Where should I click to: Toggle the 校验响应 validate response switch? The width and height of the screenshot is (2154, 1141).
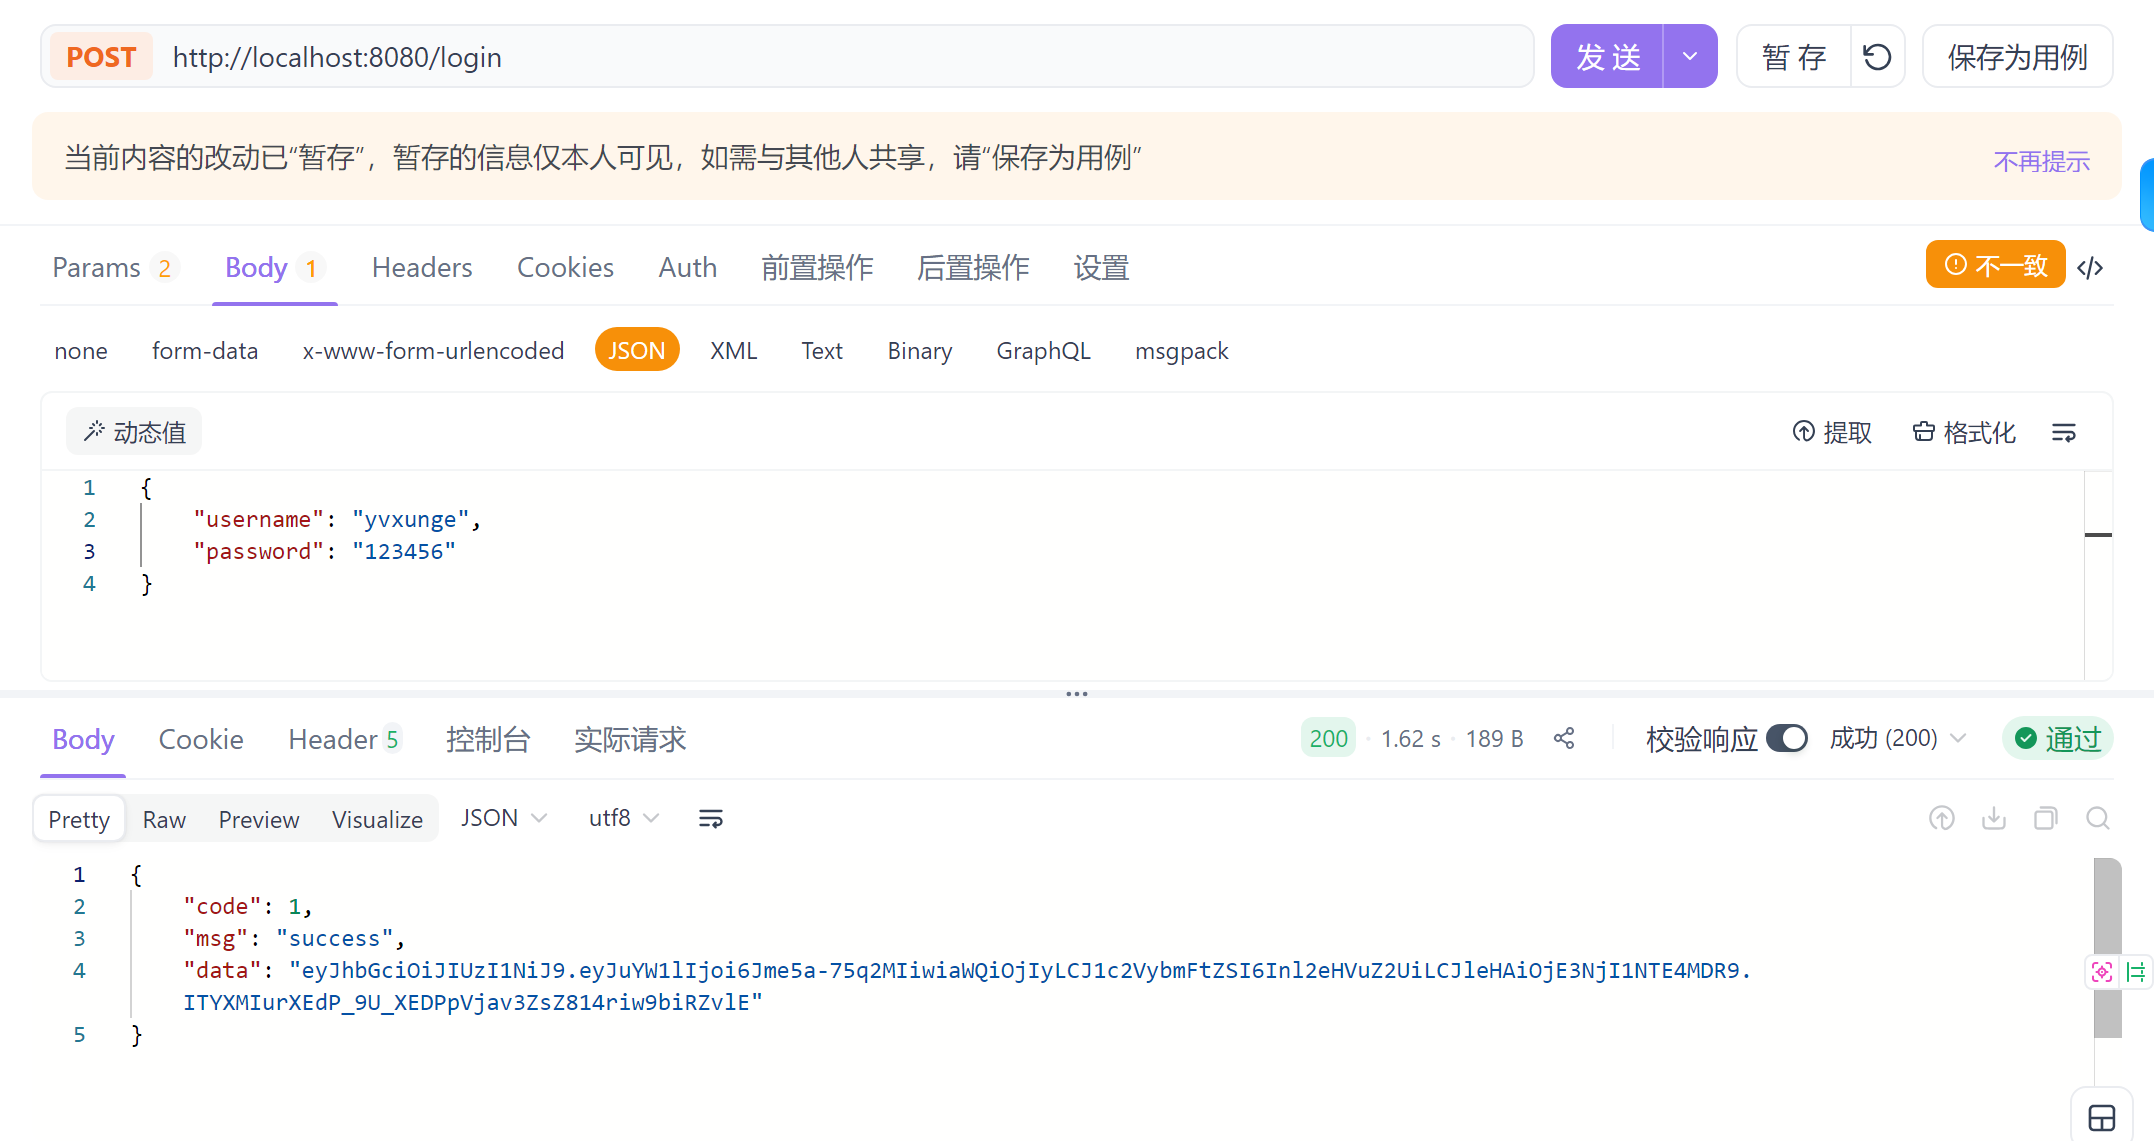click(1787, 738)
